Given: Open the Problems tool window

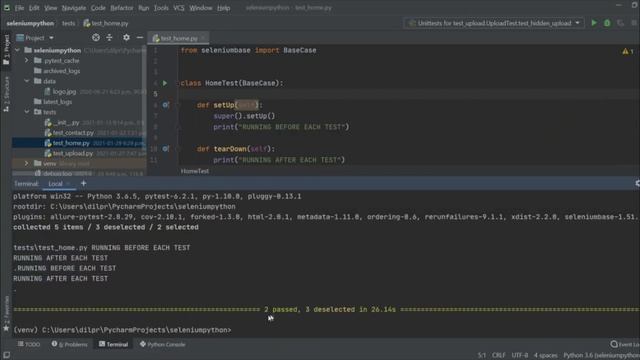Looking at the screenshot, I should click(x=69, y=344).
